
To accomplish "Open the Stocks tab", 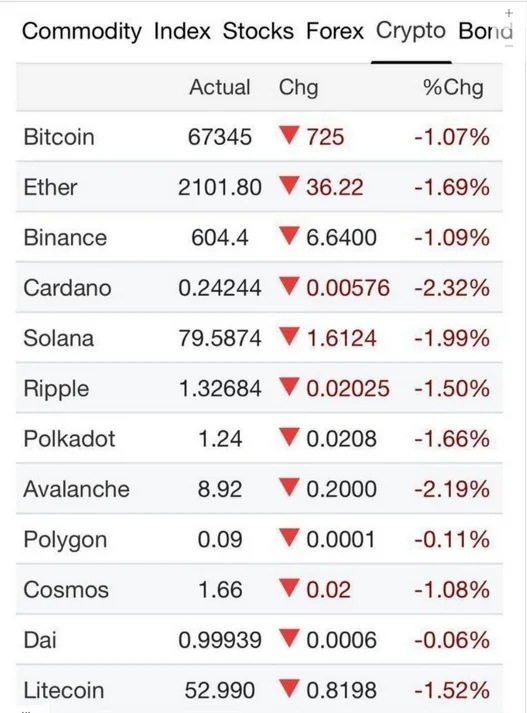I will [x=258, y=31].
